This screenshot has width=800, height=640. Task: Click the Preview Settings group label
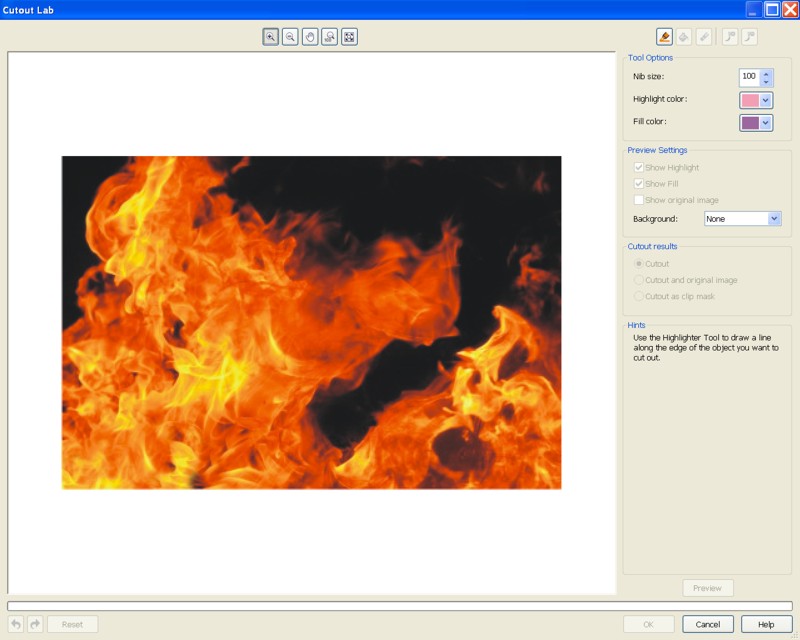tap(657, 150)
